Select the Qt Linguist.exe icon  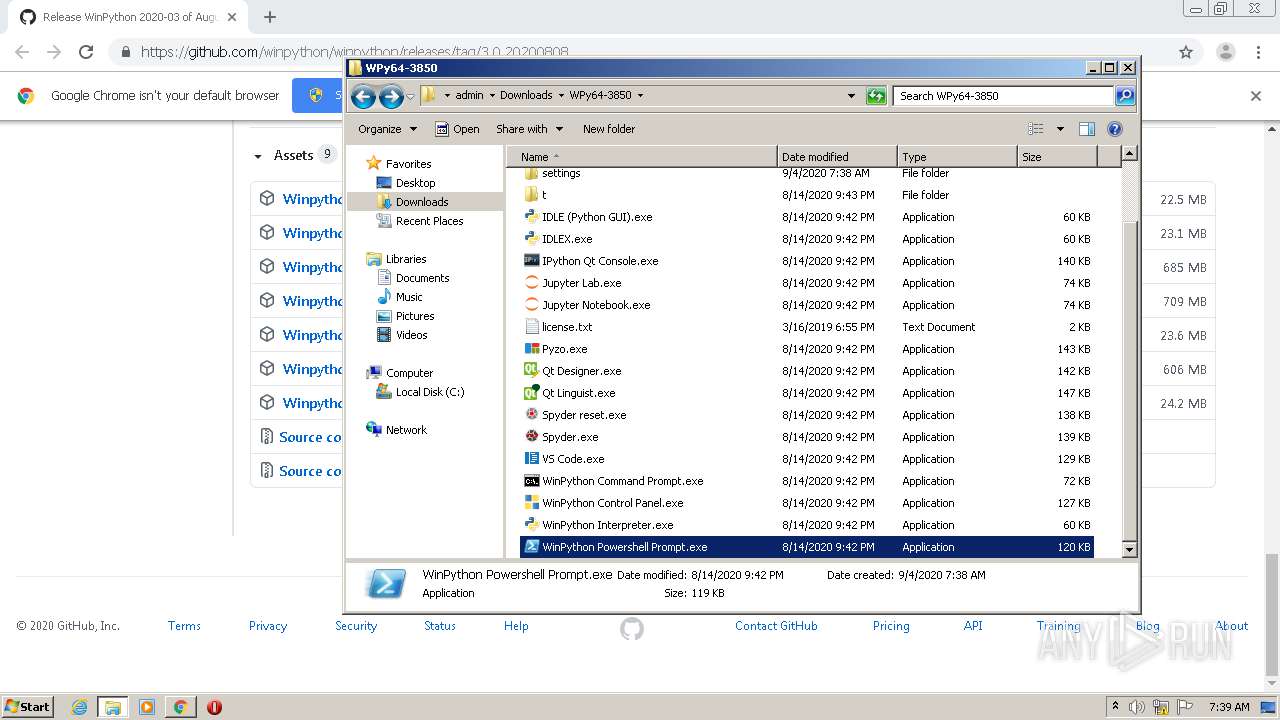click(532, 393)
